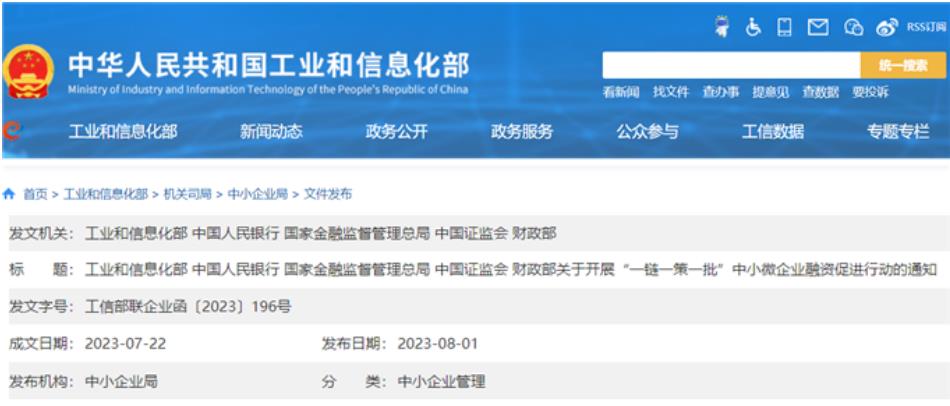
Task: Open the 要投诉 quick link
Action: point(871,93)
